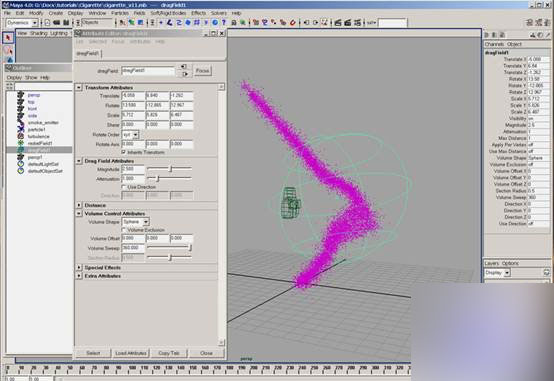Click the select by hierarchy icon
This screenshot has height=381, width=554.
click(x=122, y=23)
